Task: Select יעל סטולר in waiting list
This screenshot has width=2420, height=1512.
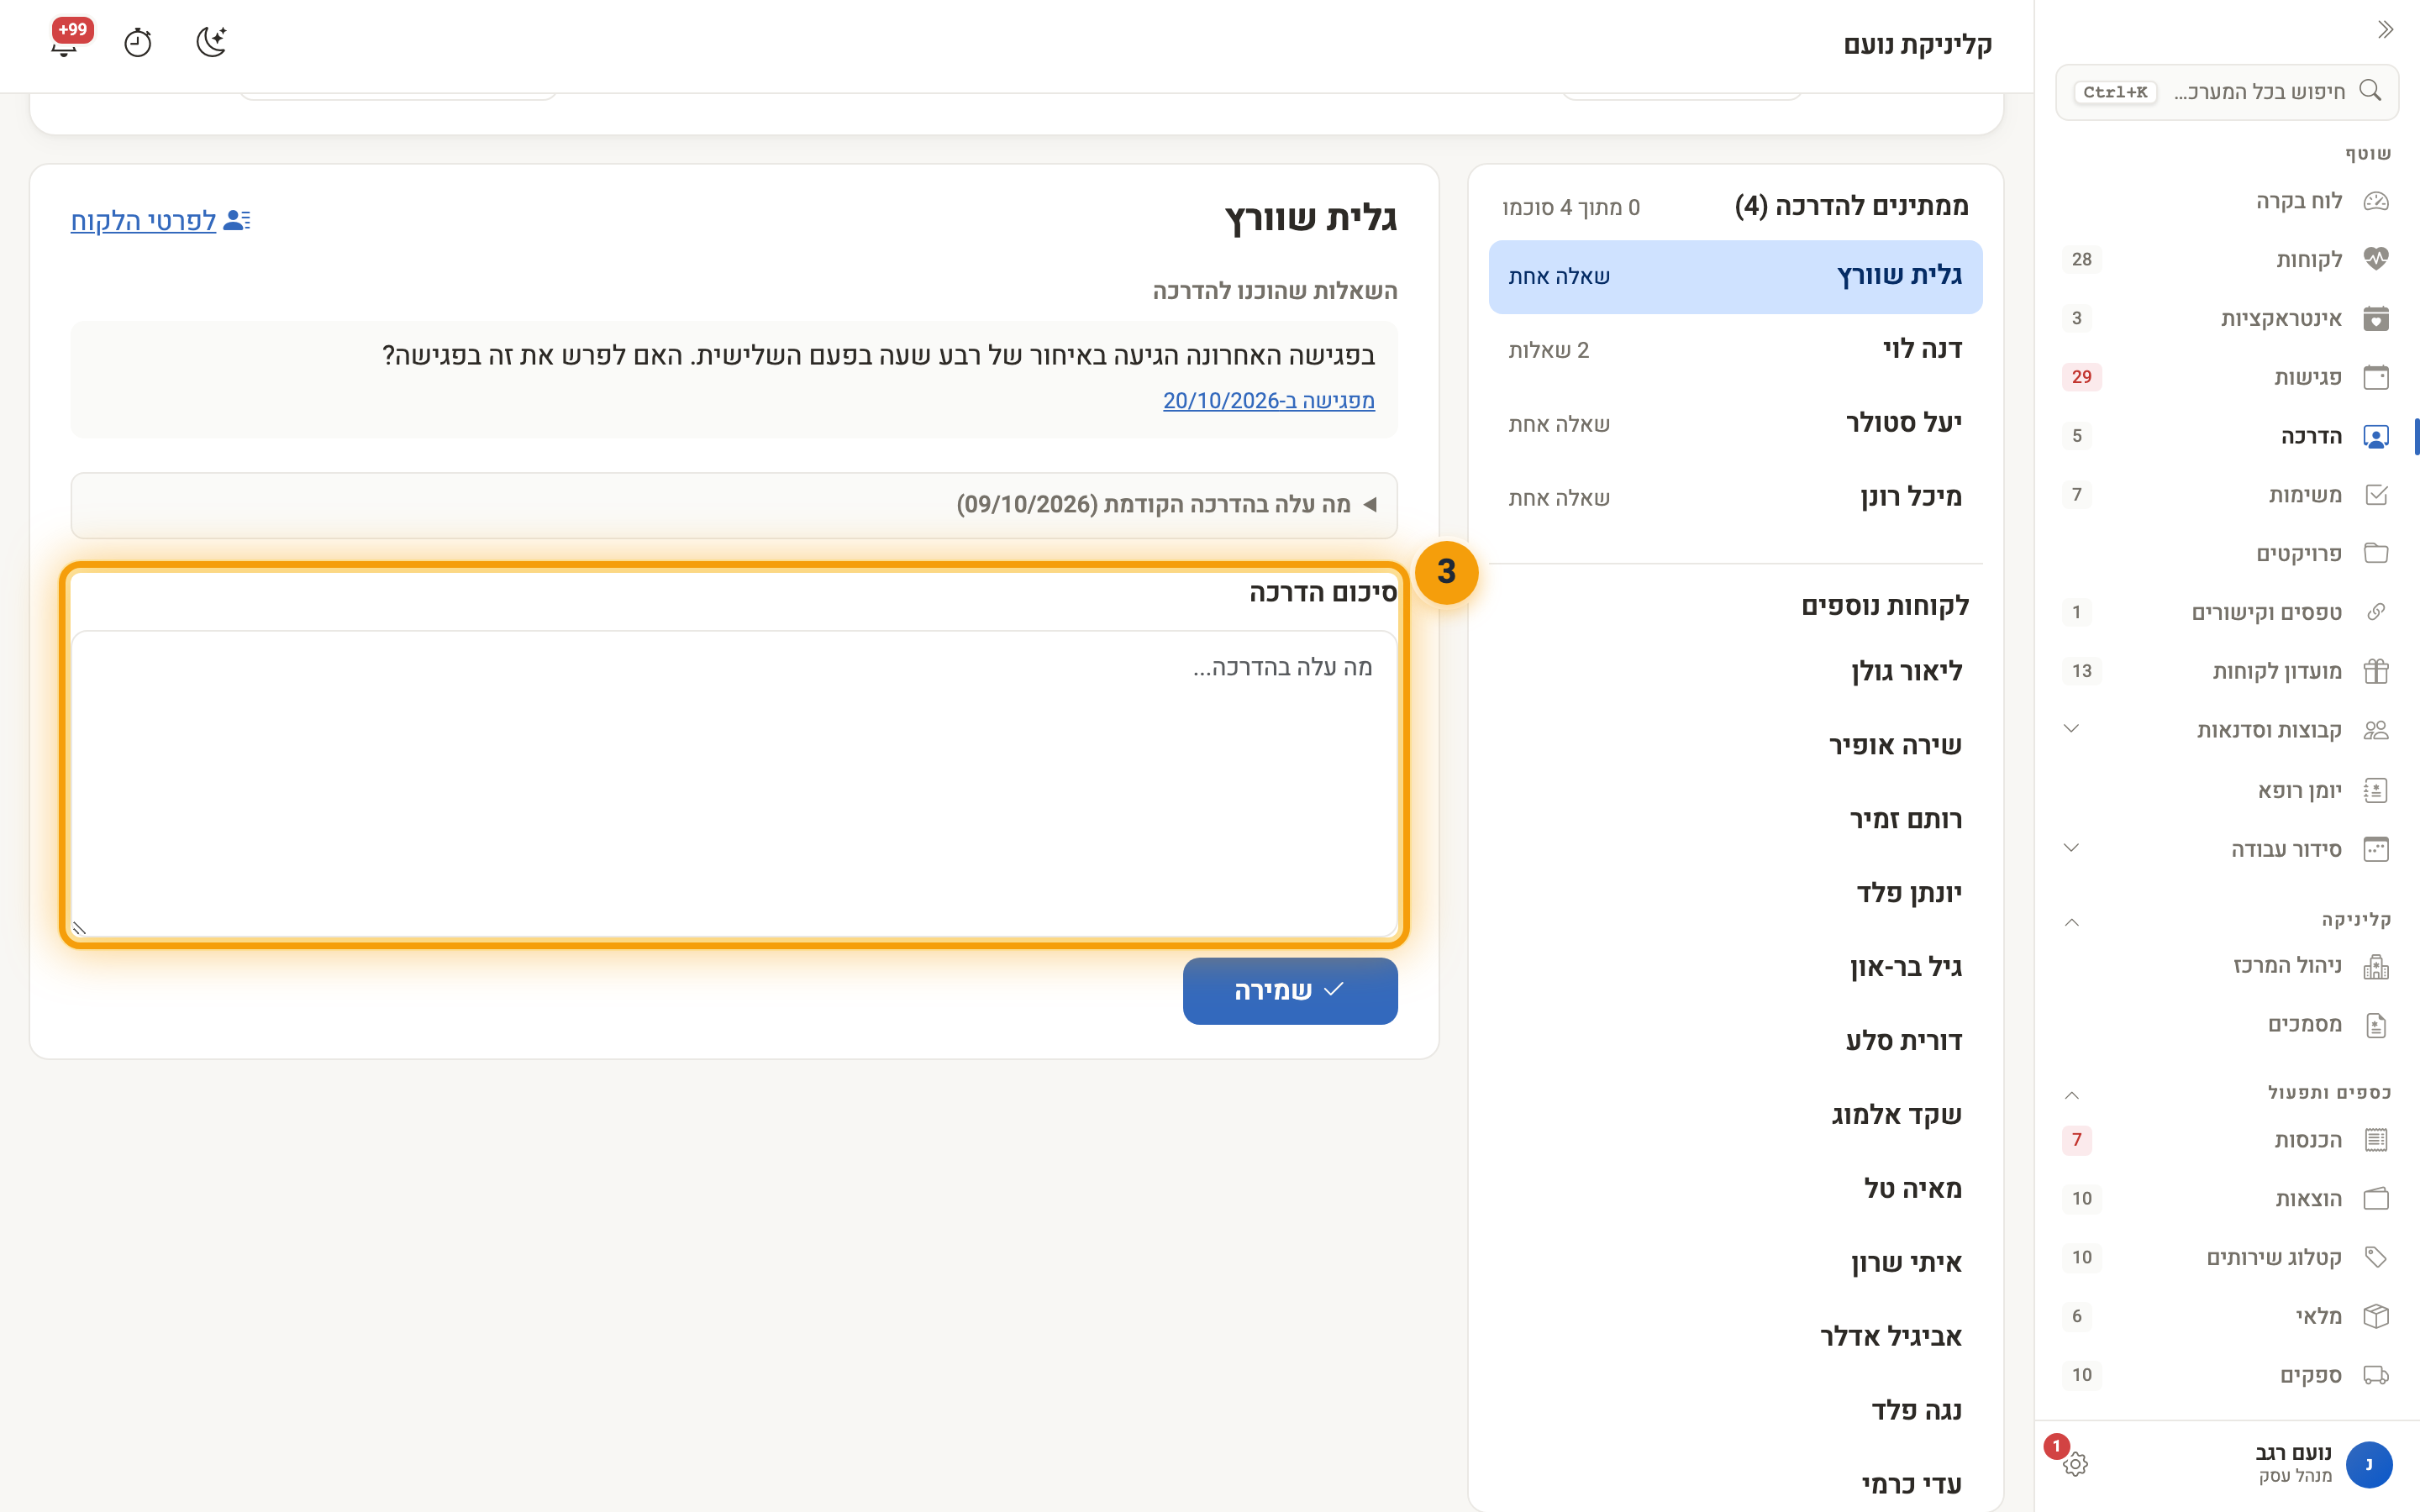Action: (x=1735, y=424)
